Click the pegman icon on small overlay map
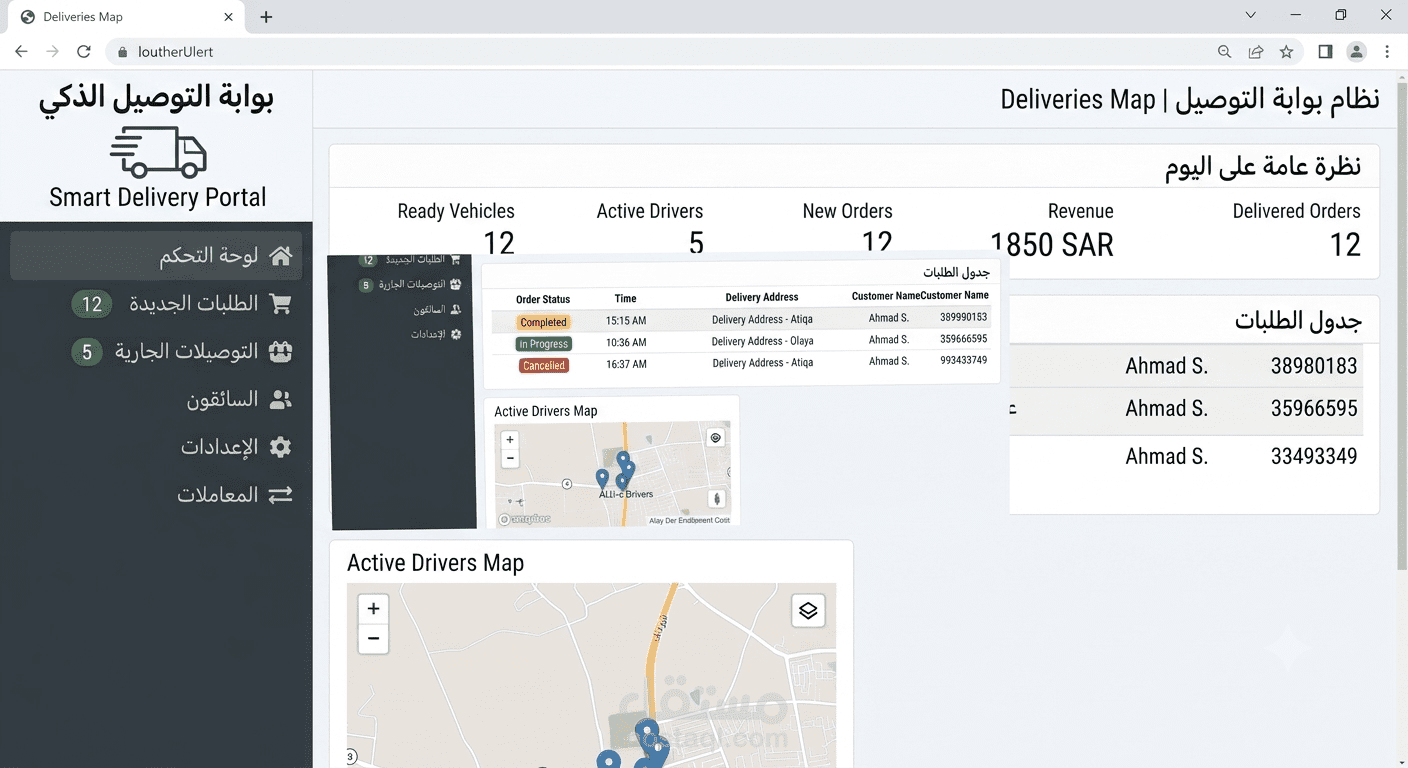This screenshot has width=1408, height=768. point(716,498)
